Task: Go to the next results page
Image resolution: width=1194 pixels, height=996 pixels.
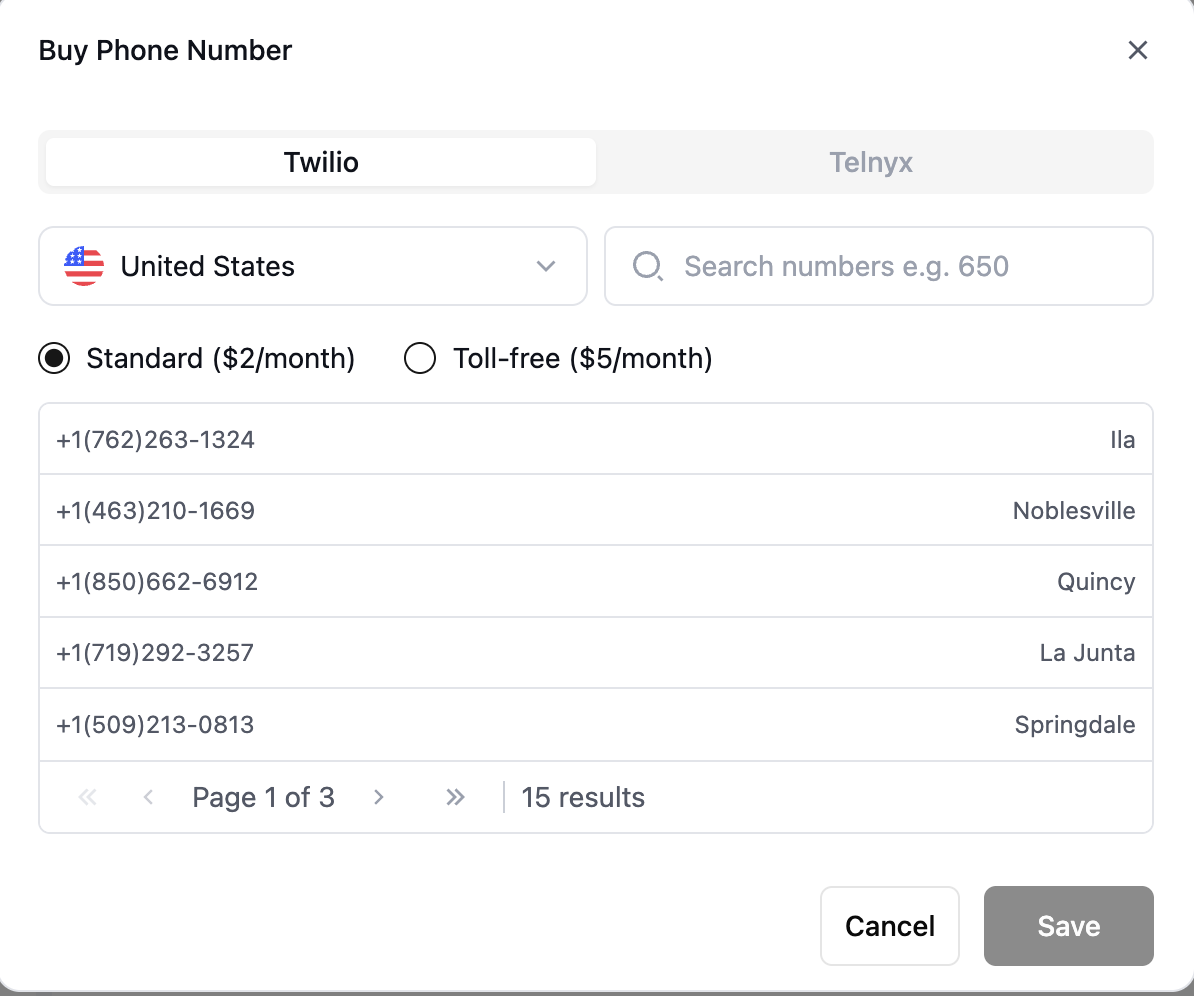Action: (378, 797)
